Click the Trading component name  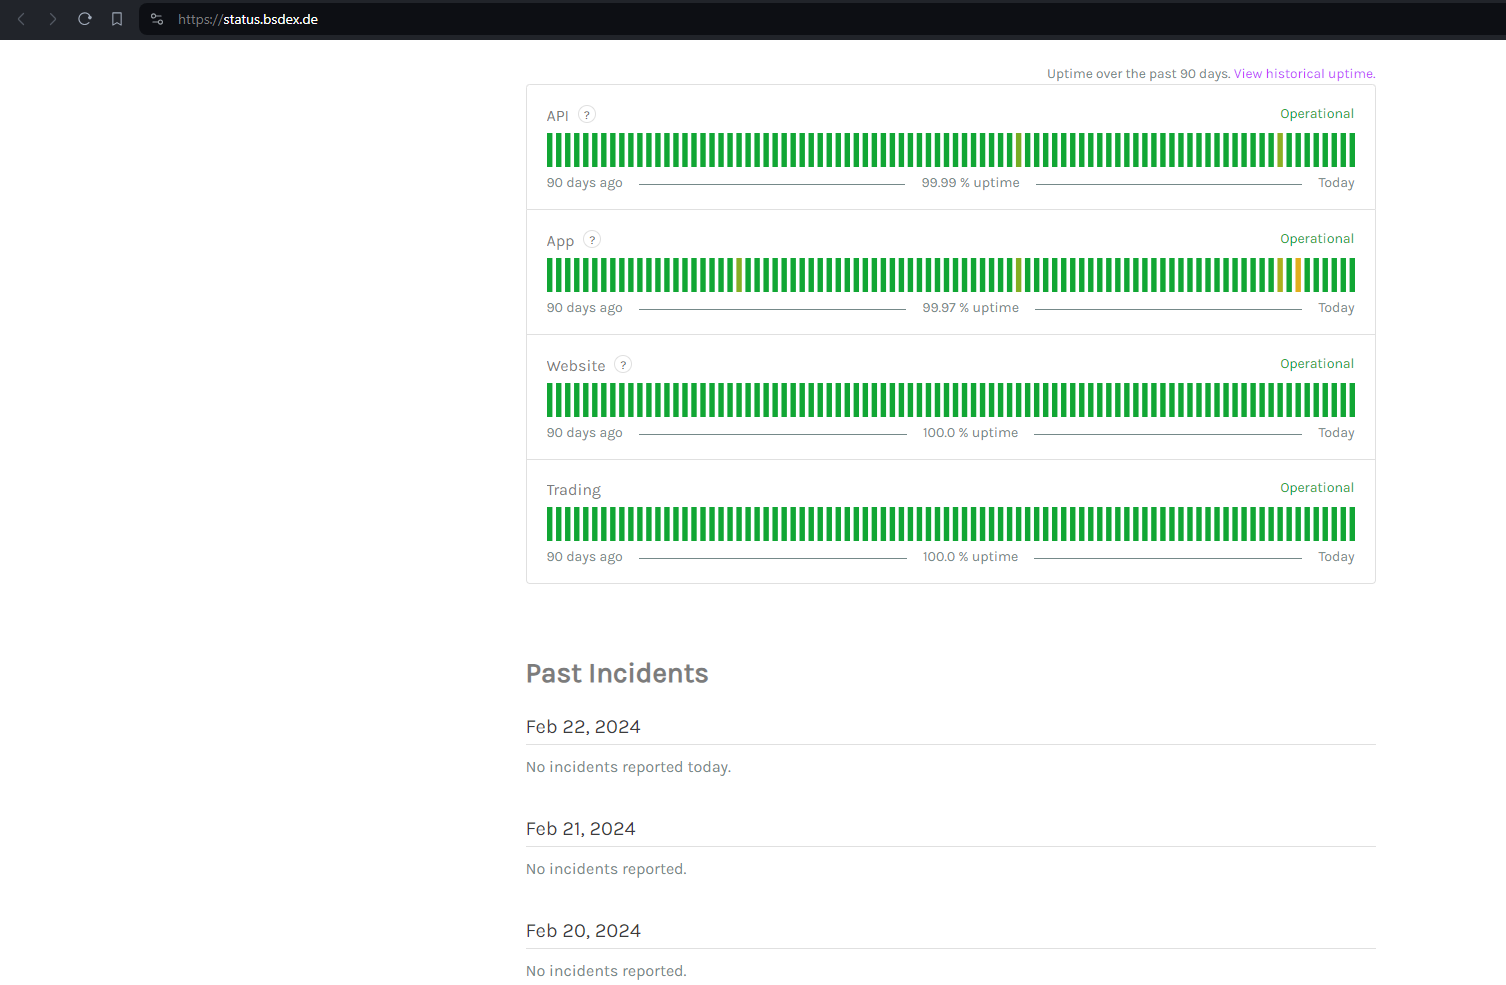pos(573,490)
